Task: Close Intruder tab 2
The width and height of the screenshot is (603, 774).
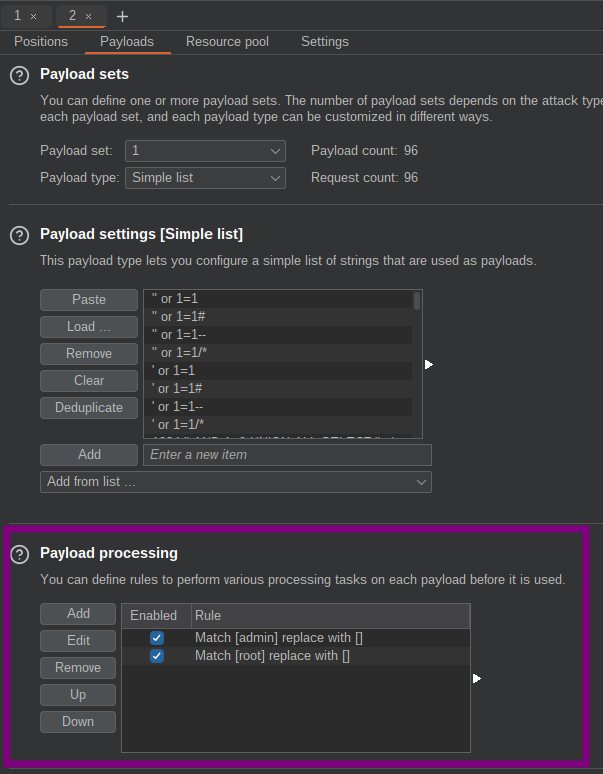Action: [x=88, y=16]
